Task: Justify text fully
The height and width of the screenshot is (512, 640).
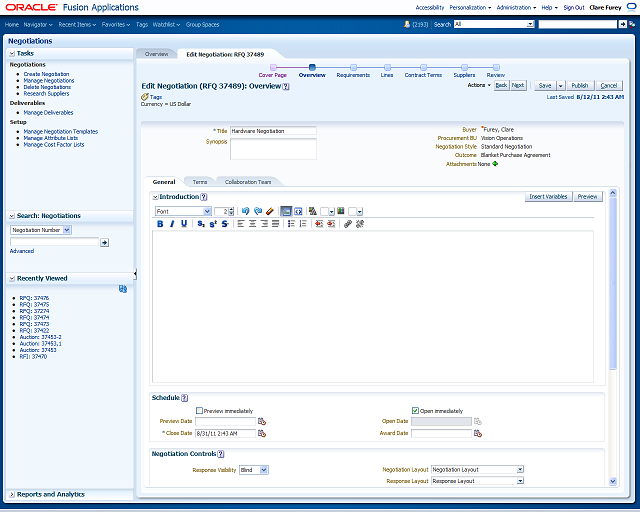Action: click(x=276, y=224)
